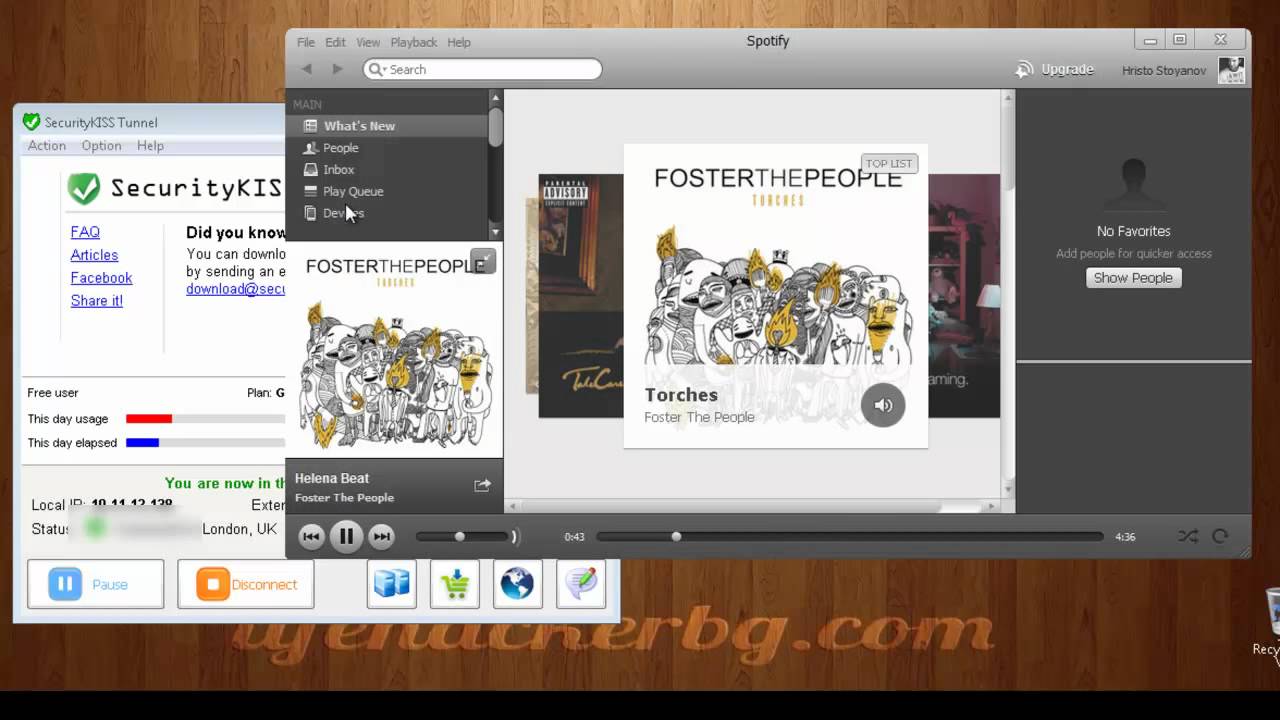This screenshot has width=1280, height=720.
Task: Click the Inbox sidebar icon
Action: (310, 170)
